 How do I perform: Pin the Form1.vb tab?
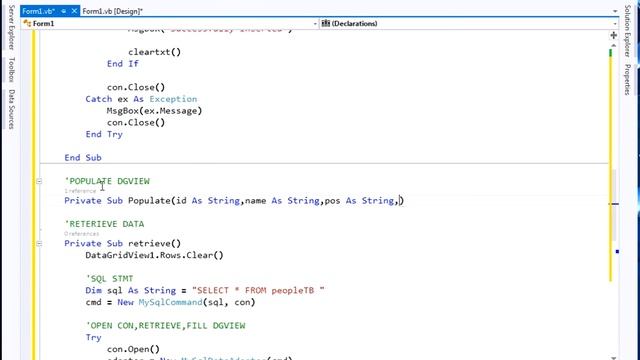(64, 11)
